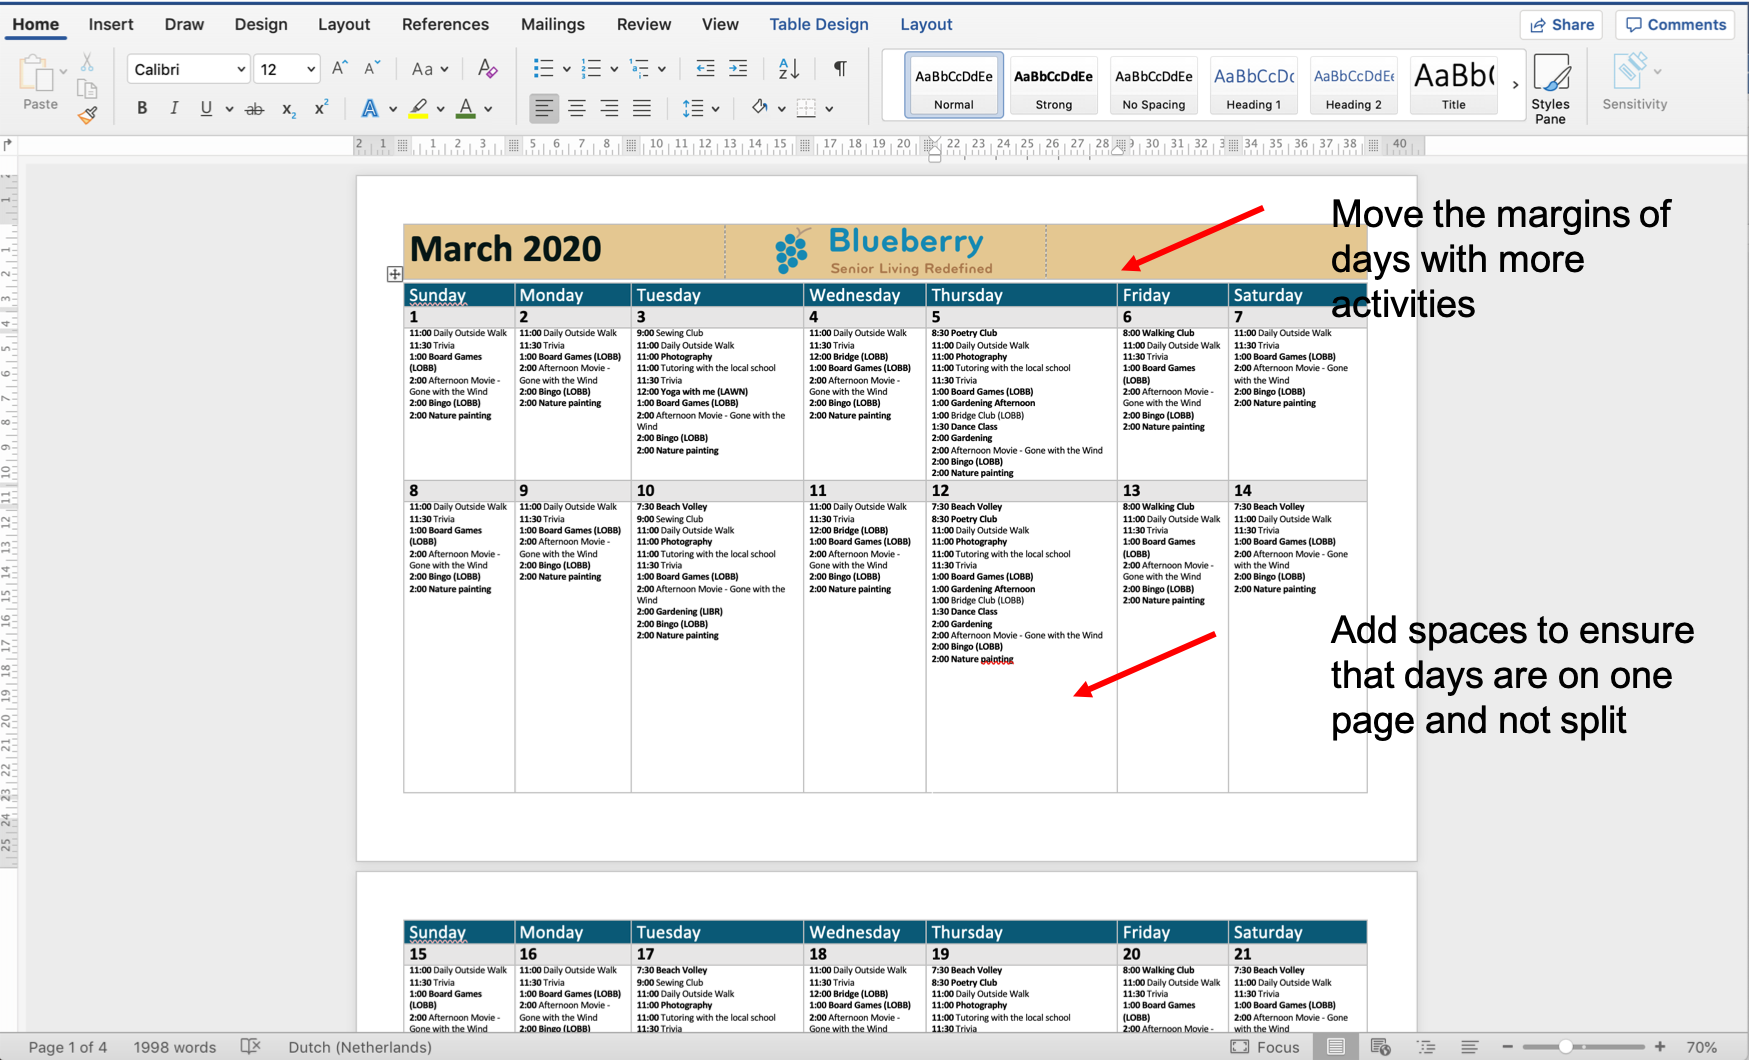Screen dimensions: 1749x1060
Task: Toggle strikethrough formatting
Action: pos(255,109)
